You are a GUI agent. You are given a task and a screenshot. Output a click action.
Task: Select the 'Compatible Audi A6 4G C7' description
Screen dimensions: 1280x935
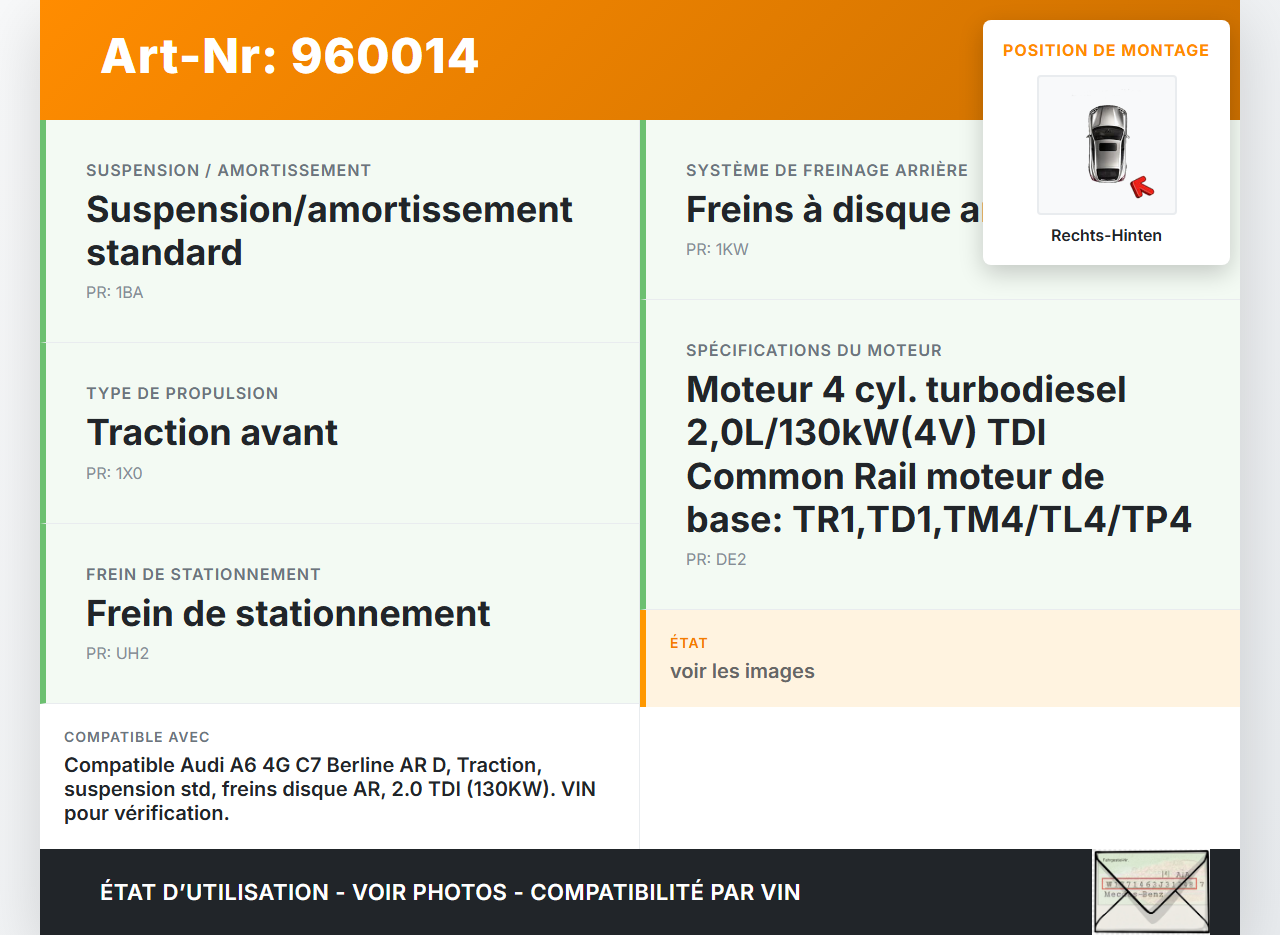click(x=330, y=789)
